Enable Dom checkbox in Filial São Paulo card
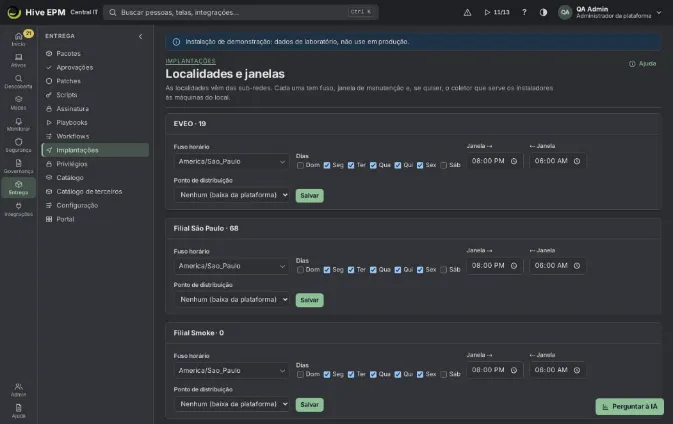Screen dimensions: 673x424 coord(300,270)
